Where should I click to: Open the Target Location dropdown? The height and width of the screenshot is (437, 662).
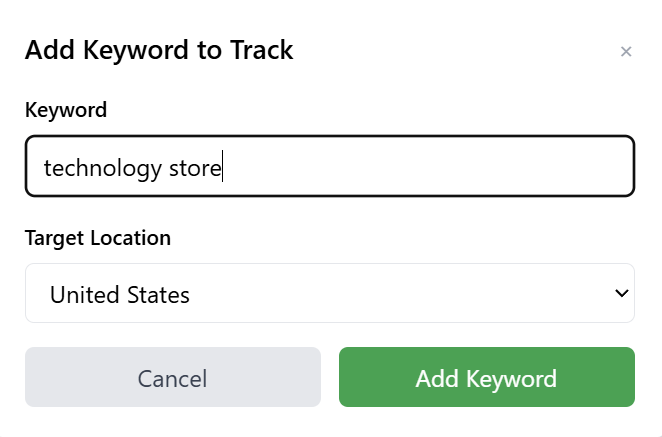pyautogui.click(x=330, y=294)
